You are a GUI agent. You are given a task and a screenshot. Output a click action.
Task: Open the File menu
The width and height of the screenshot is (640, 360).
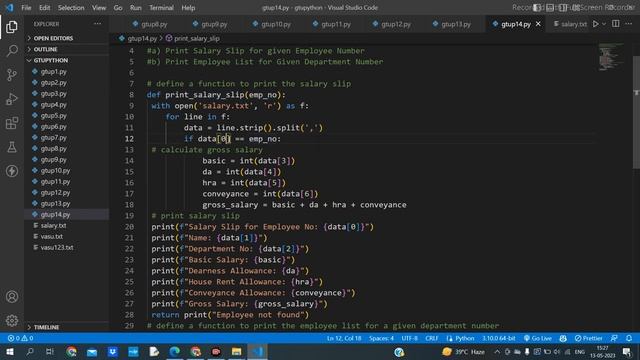[26, 8]
